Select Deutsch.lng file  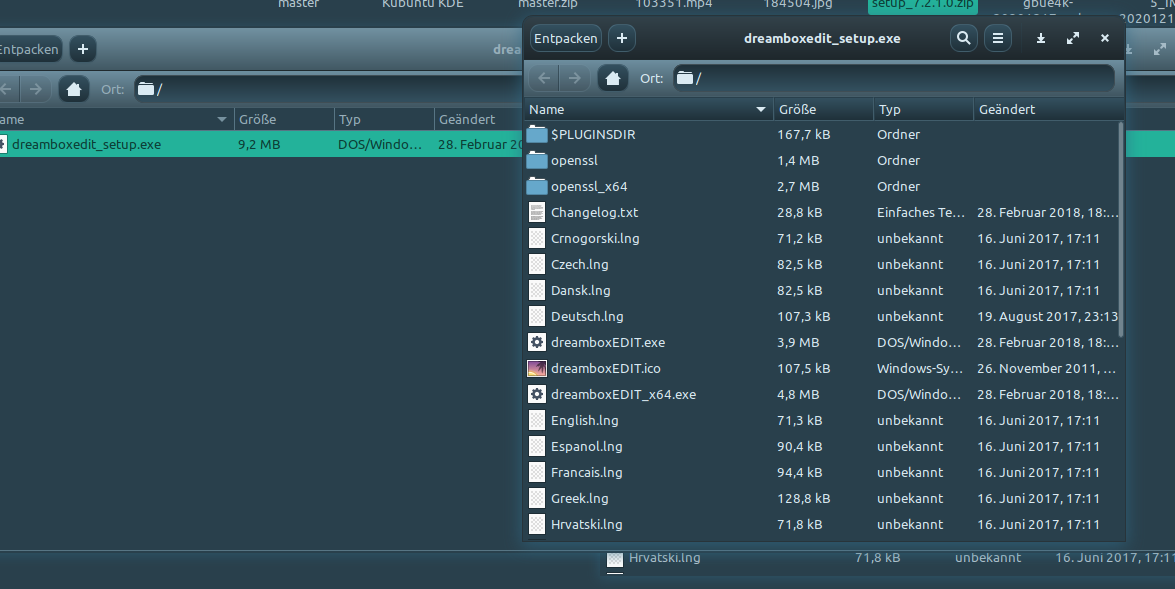point(821,316)
